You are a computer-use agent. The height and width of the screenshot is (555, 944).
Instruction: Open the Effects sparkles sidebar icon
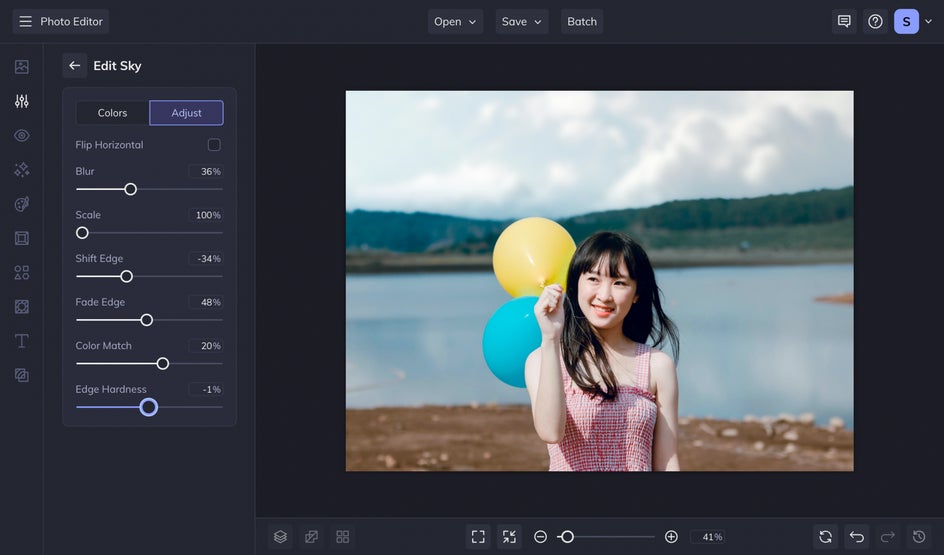pos(22,170)
